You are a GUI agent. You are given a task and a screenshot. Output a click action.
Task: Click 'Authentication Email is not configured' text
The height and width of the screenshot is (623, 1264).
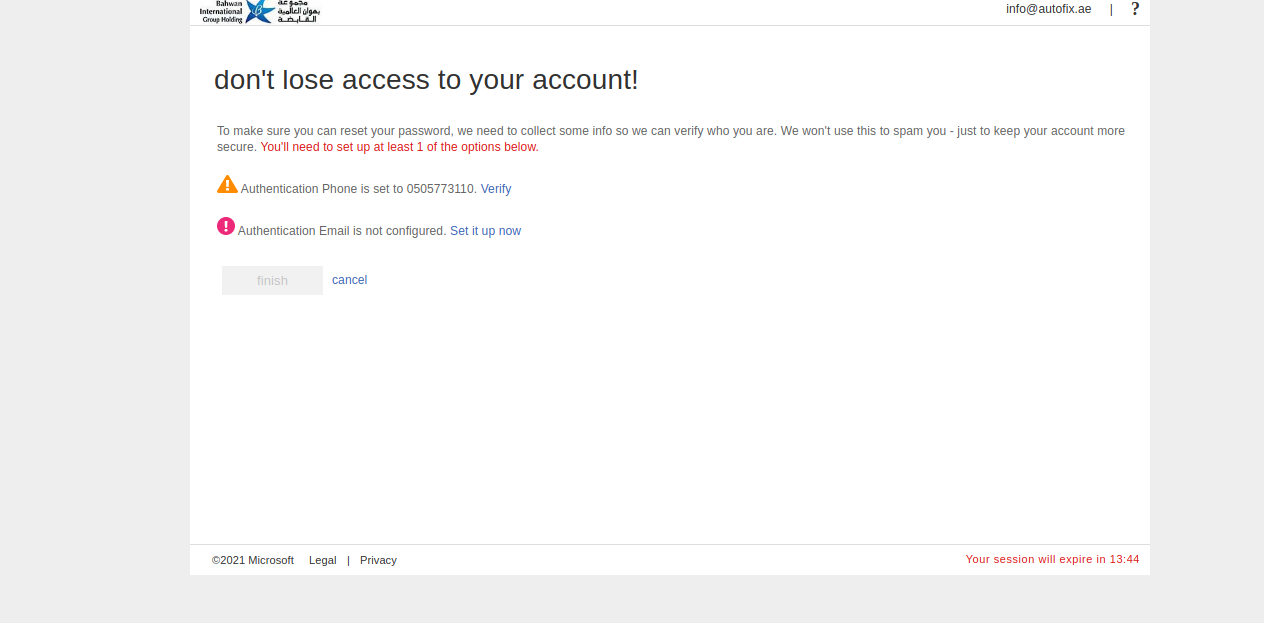pos(342,231)
